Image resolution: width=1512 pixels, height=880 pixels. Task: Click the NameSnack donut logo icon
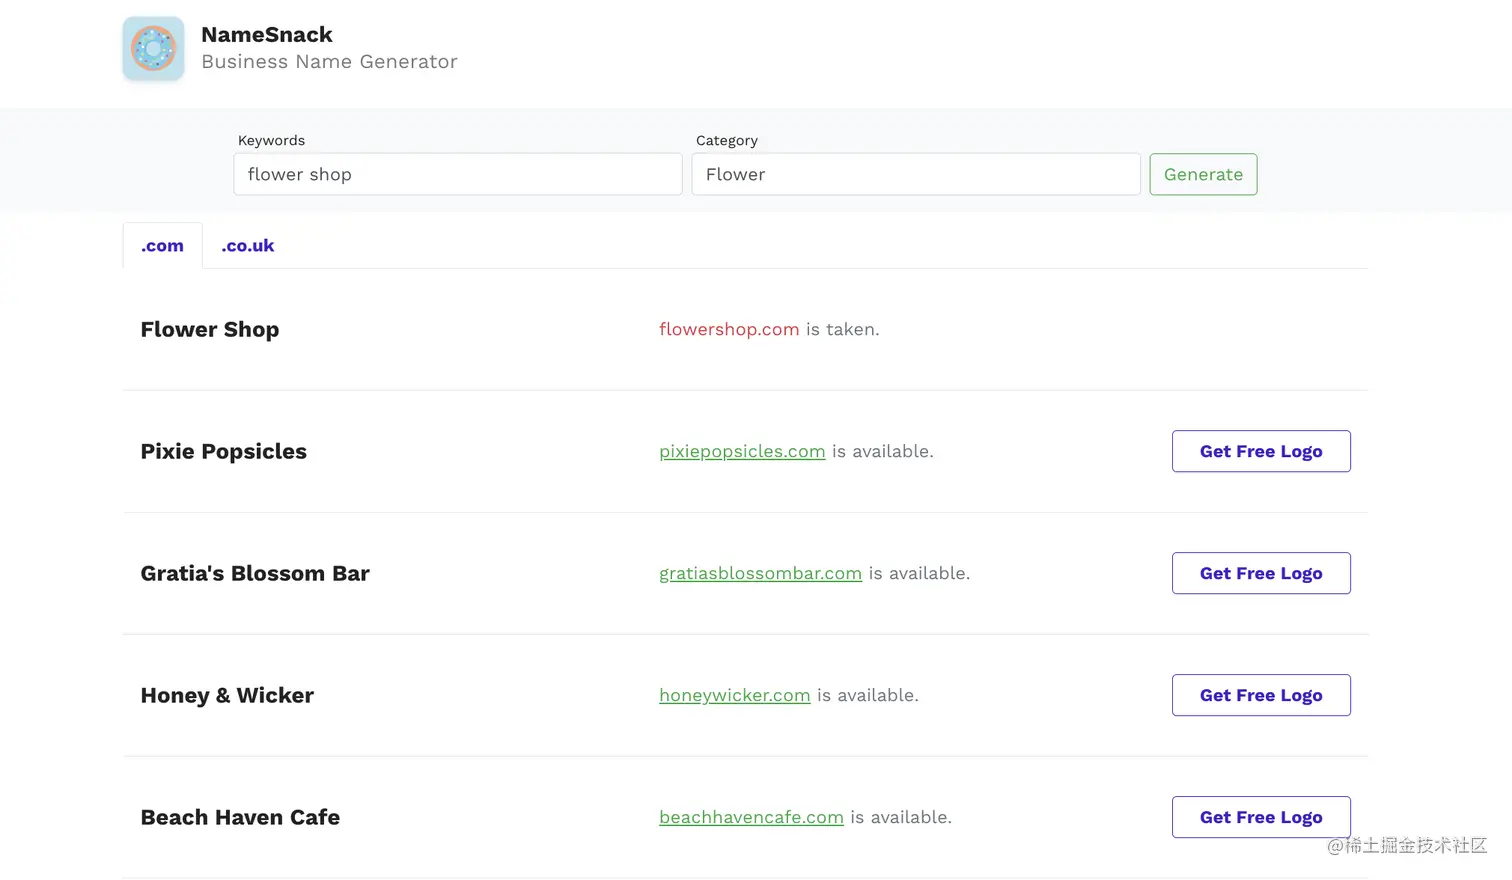[x=153, y=48]
